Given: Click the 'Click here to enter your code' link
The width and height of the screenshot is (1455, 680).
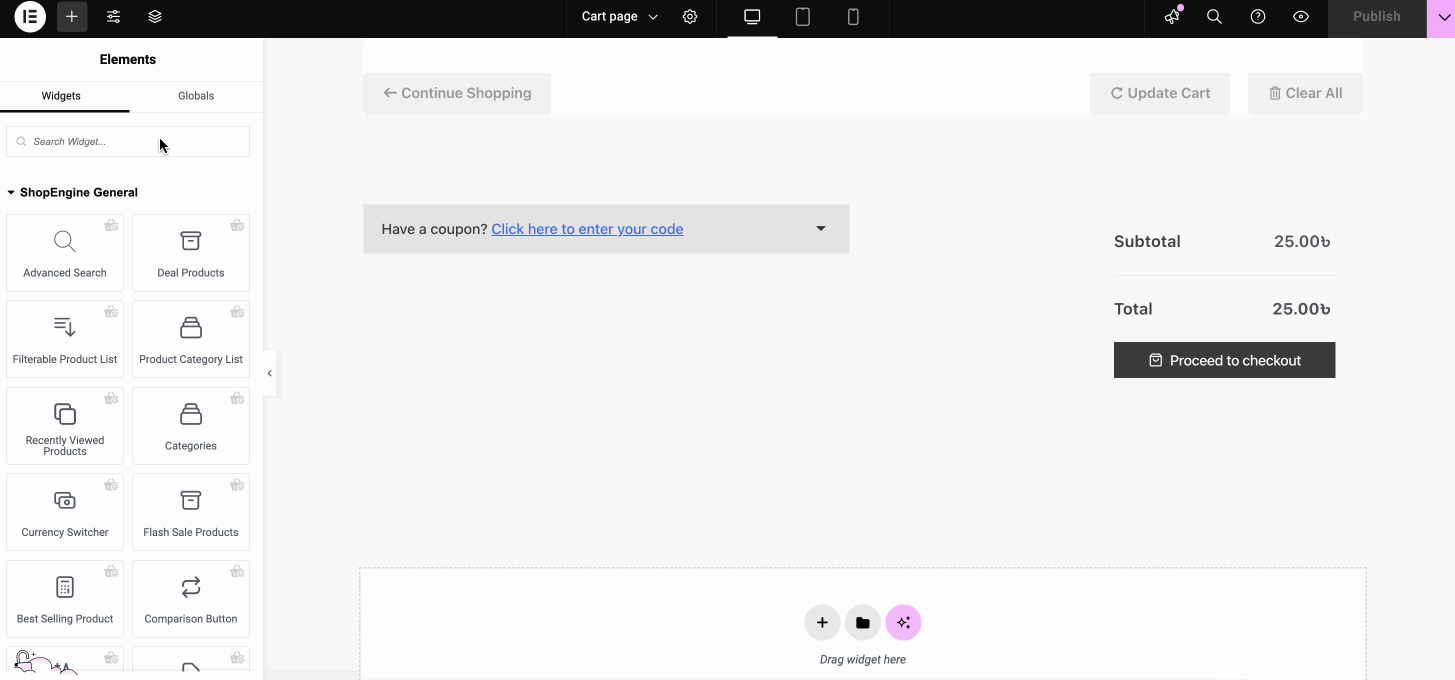Looking at the screenshot, I should 587,229.
